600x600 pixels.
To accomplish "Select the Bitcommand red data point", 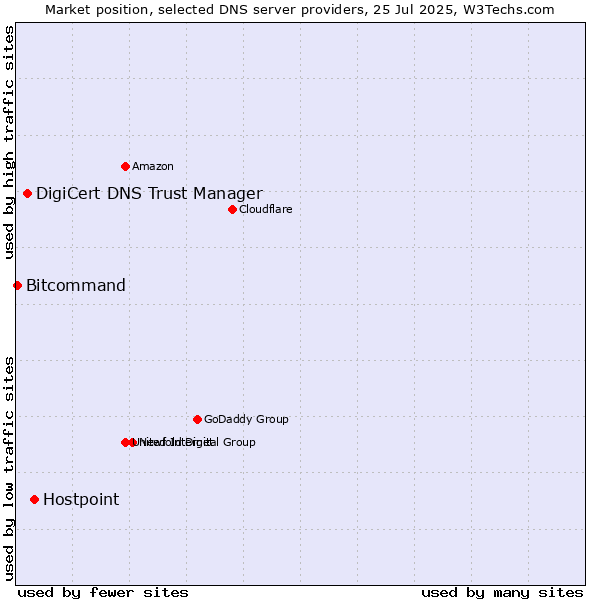I will 17,285.
